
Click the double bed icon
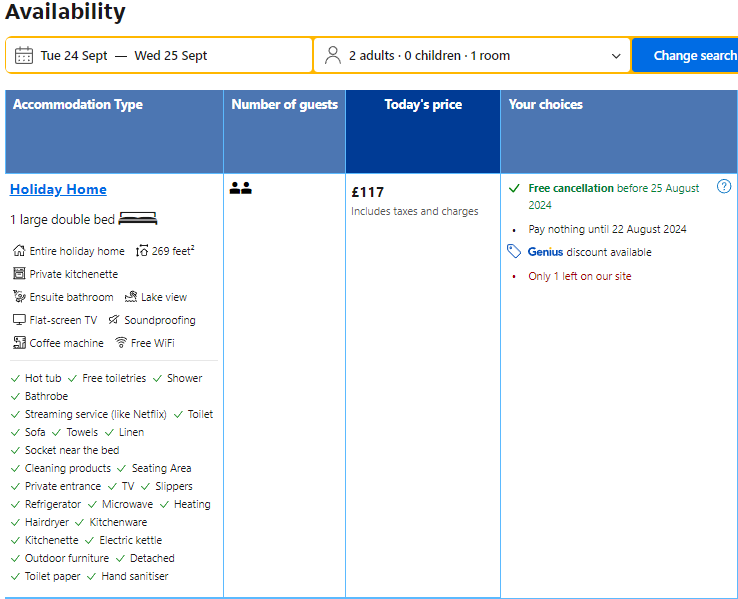tap(138, 218)
